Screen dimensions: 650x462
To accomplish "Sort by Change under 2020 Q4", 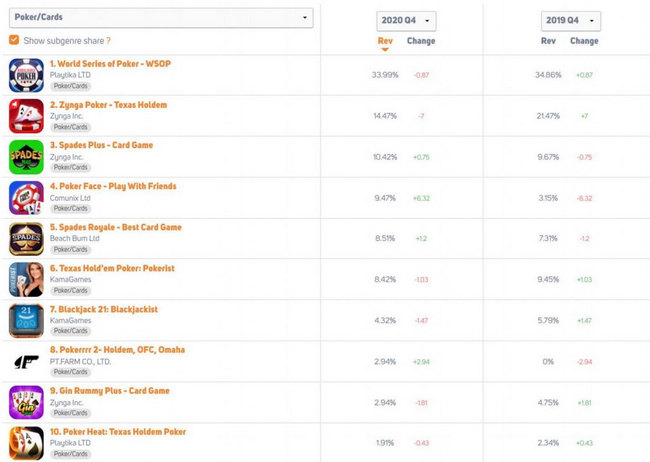I will pos(421,41).
